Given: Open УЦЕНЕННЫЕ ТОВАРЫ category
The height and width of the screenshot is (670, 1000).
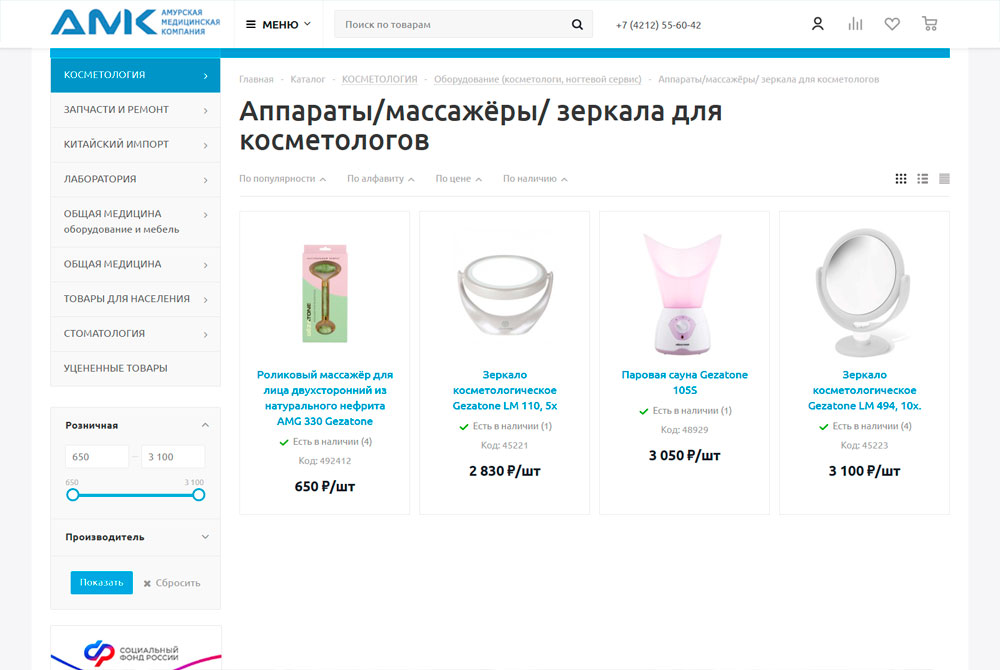Looking at the screenshot, I should [135, 368].
